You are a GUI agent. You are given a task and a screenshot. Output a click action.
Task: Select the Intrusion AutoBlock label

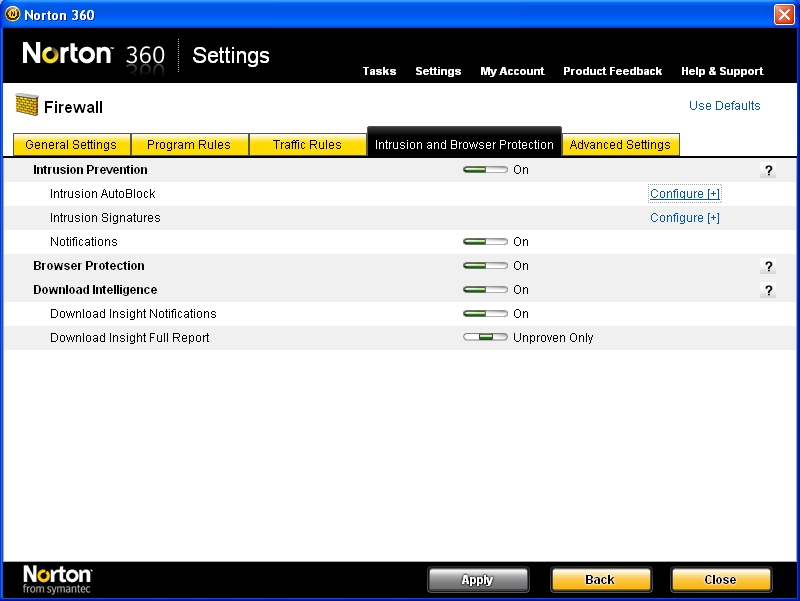(103, 194)
